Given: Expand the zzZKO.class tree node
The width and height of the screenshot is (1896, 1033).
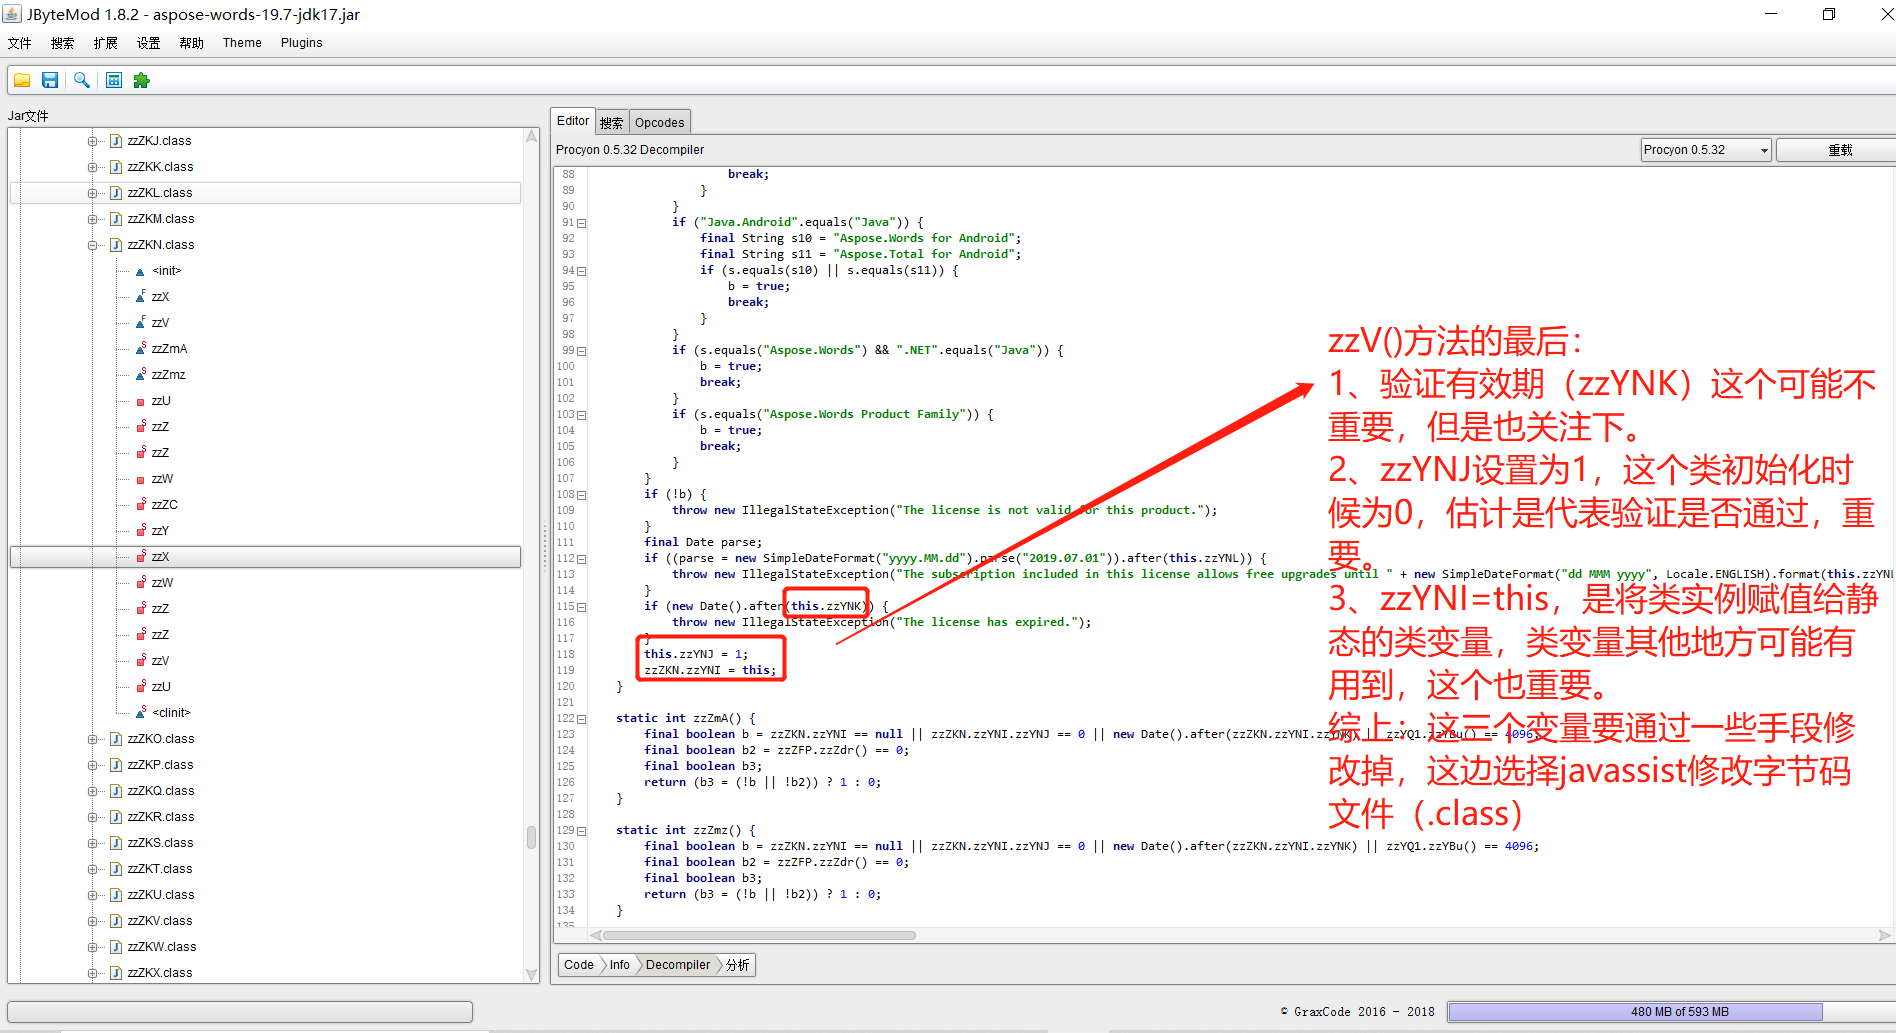Looking at the screenshot, I should 92,739.
